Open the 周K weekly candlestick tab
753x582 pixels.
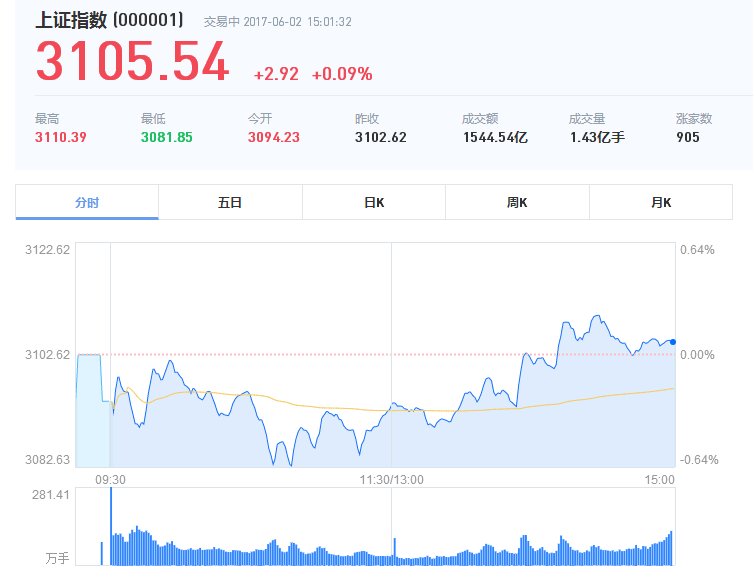pos(517,202)
